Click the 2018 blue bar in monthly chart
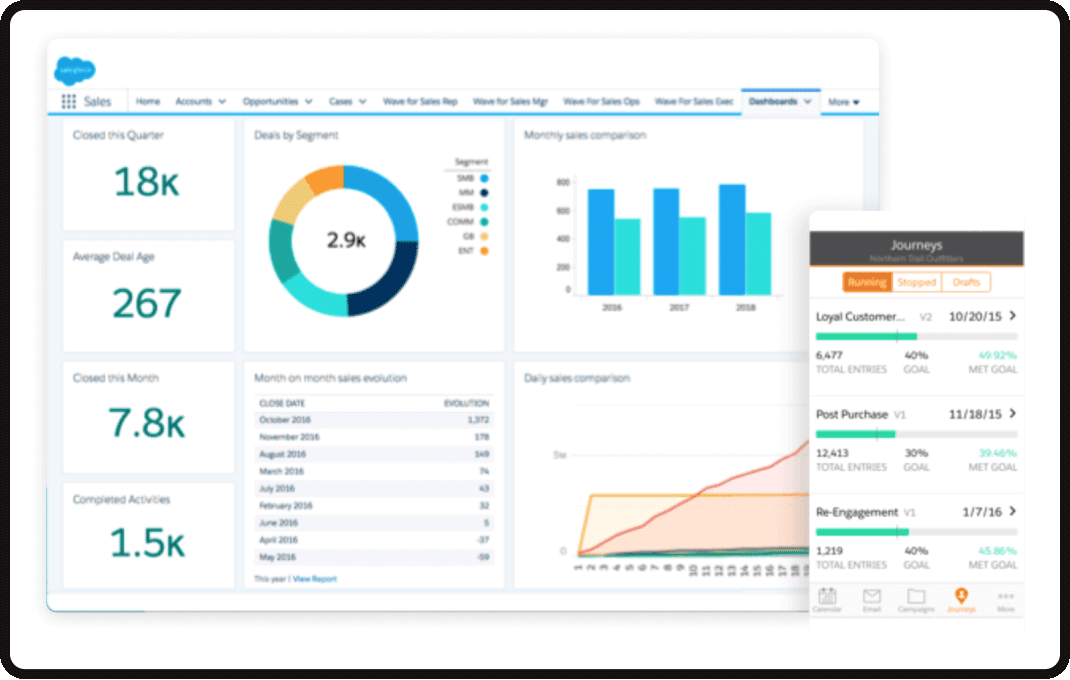 732,240
